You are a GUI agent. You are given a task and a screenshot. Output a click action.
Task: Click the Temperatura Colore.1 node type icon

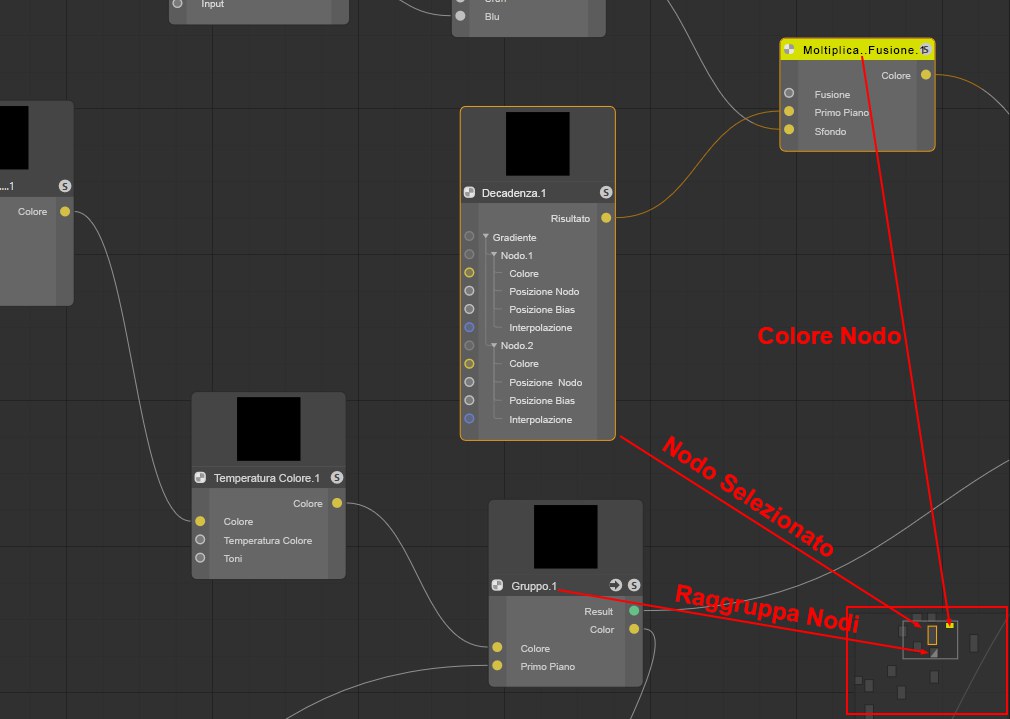(200, 477)
